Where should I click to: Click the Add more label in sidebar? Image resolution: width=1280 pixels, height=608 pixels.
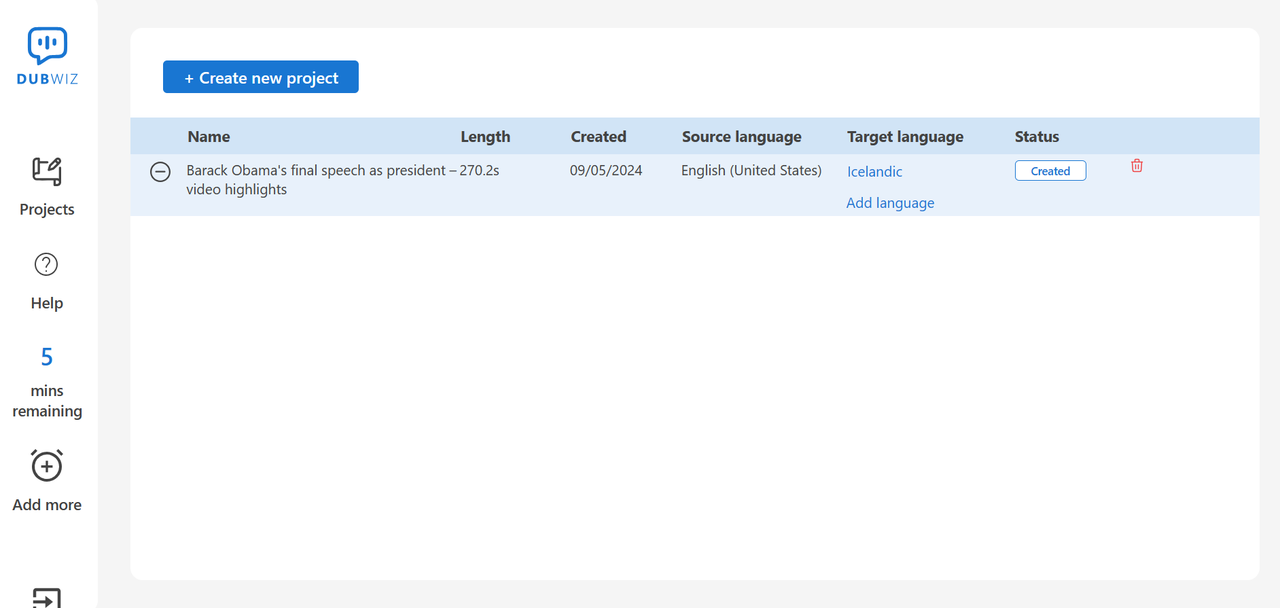click(47, 505)
